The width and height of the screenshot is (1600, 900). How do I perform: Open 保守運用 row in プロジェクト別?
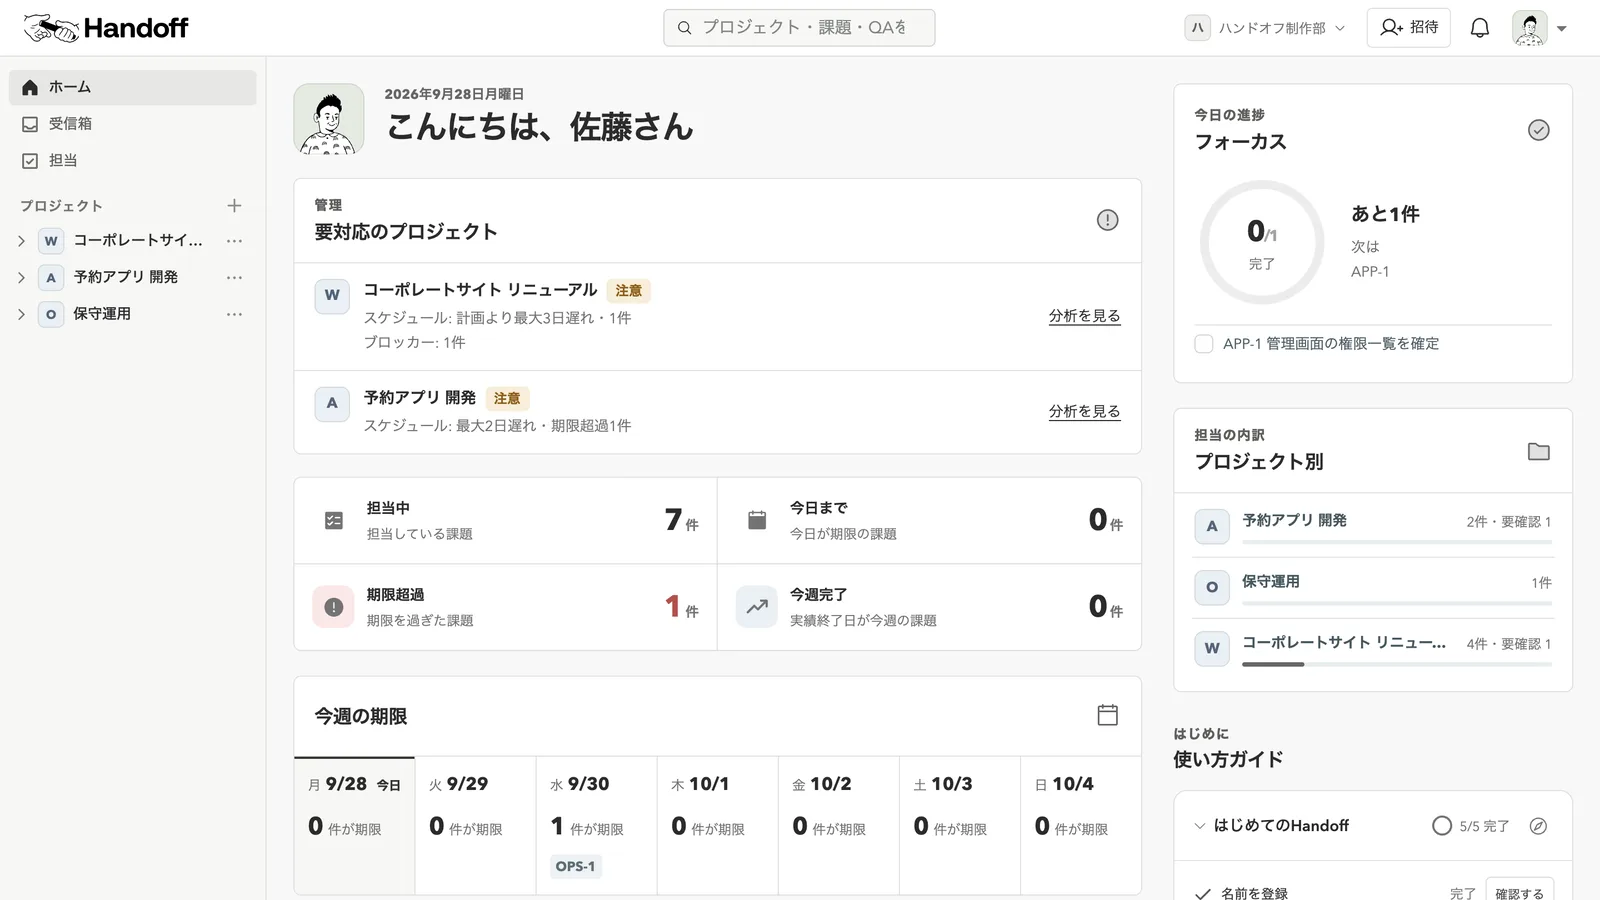tap(1373, 587)
